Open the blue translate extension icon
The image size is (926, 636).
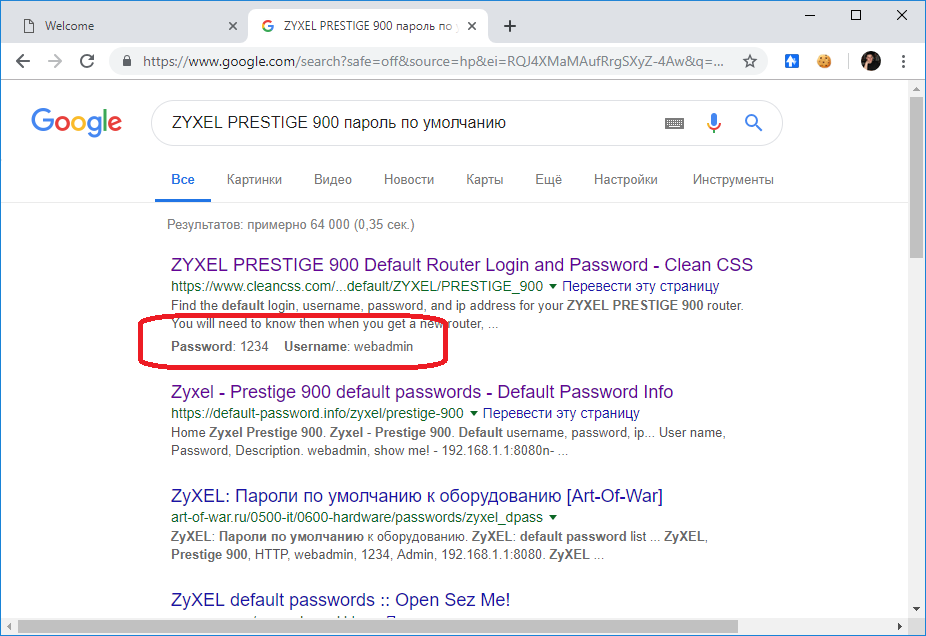791,61
